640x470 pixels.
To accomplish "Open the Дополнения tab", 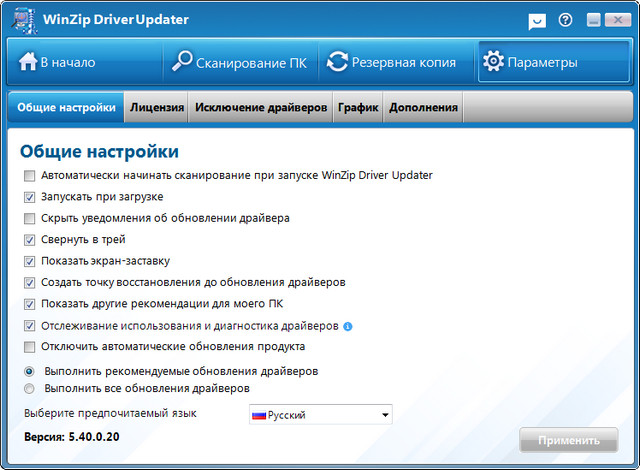I will 423,108.
